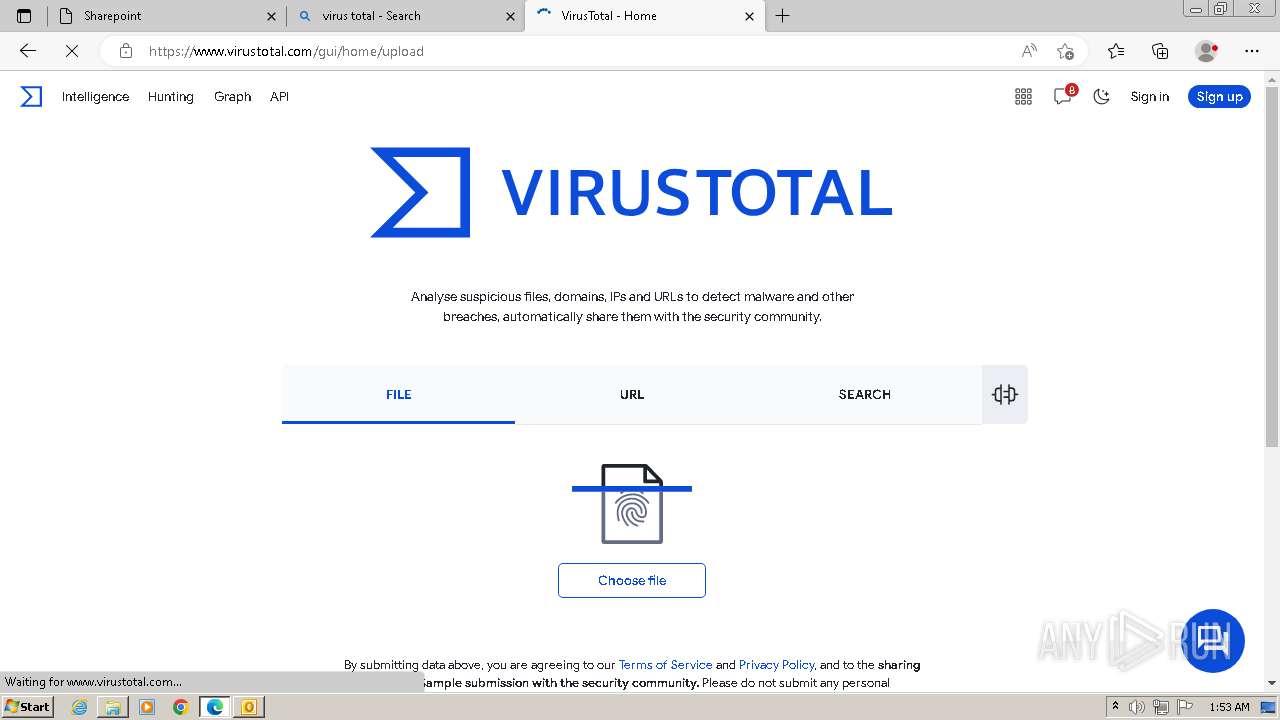The image size is (1280, 720).
Task: Open Internet Explorer from taskbar
Action: tap(80, 707)
